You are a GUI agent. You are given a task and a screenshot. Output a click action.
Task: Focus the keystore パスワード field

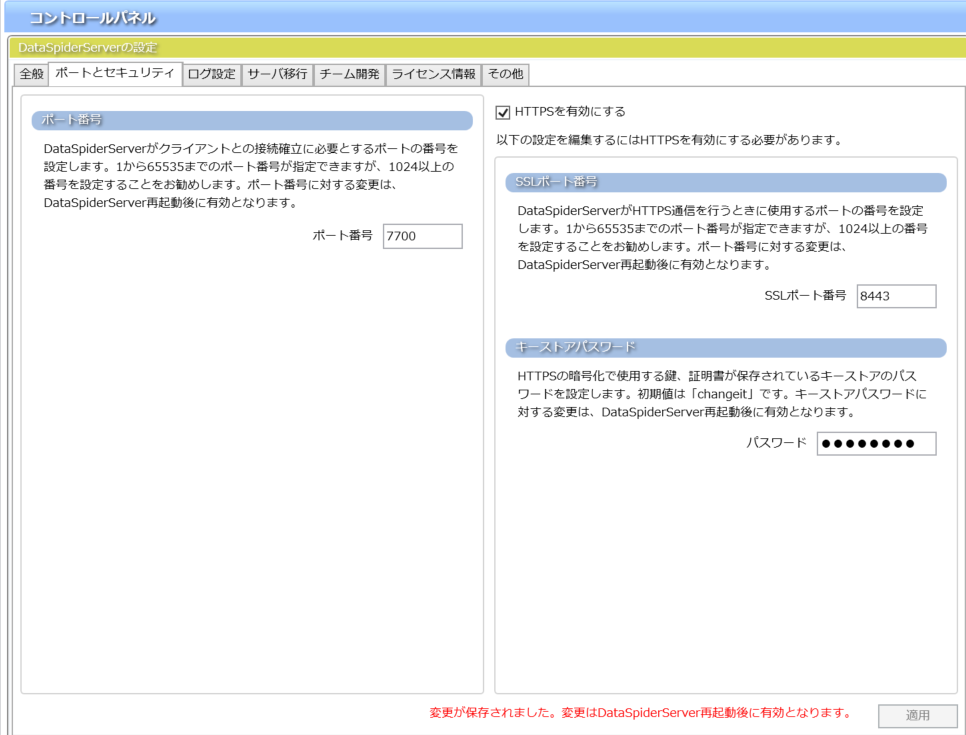coord(877,444)
